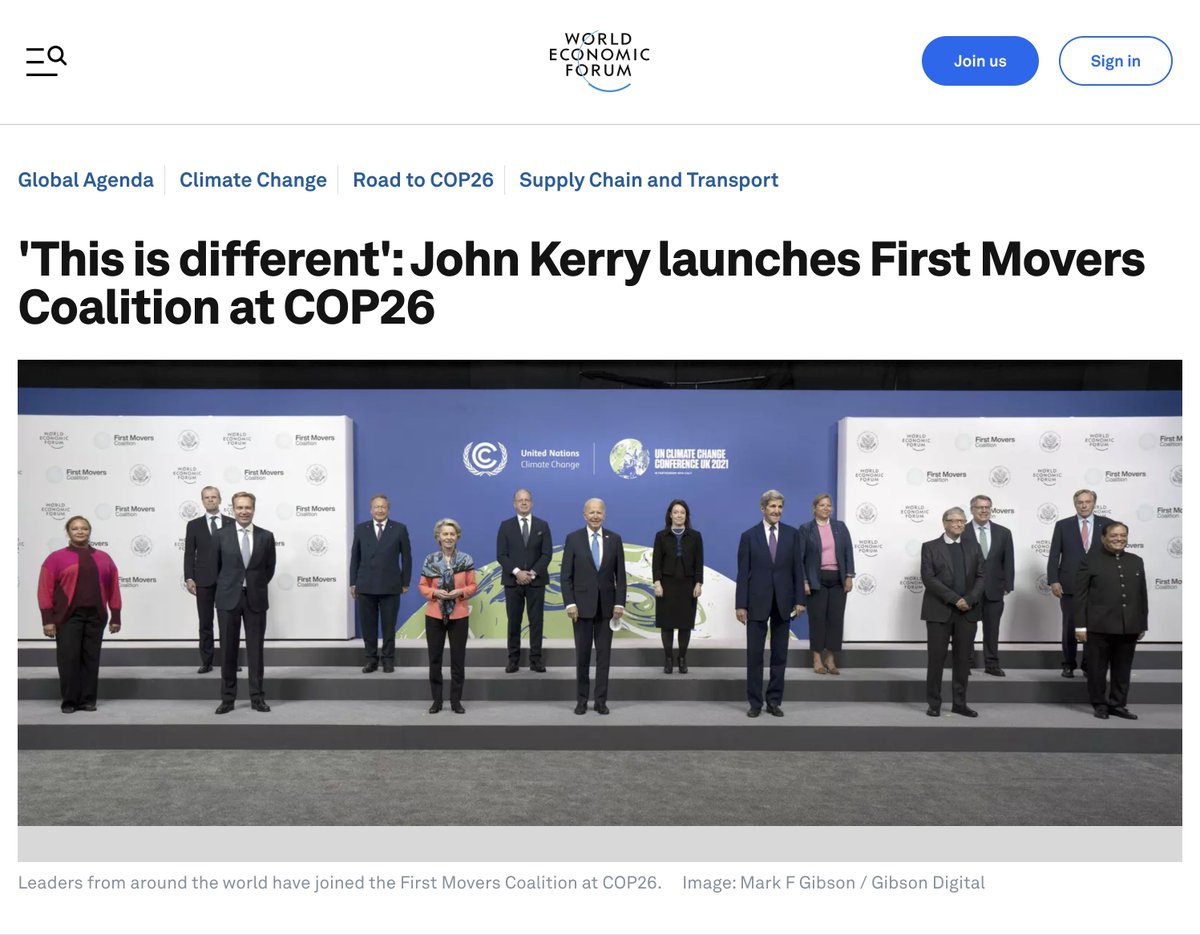Open Supply Chain and Transport link
1200x935 pixels.
(x=648, y=180)
